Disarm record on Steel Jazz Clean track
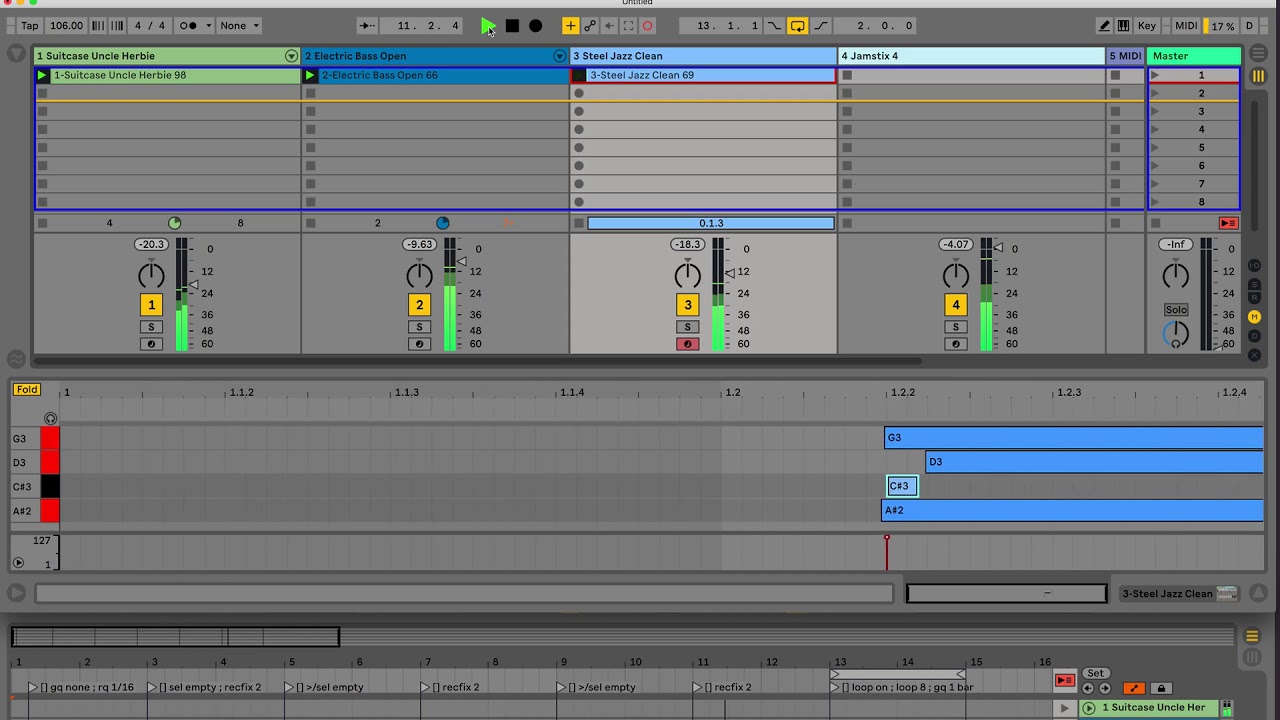Viewport: 1280px width, 720px height. [687, 344]
